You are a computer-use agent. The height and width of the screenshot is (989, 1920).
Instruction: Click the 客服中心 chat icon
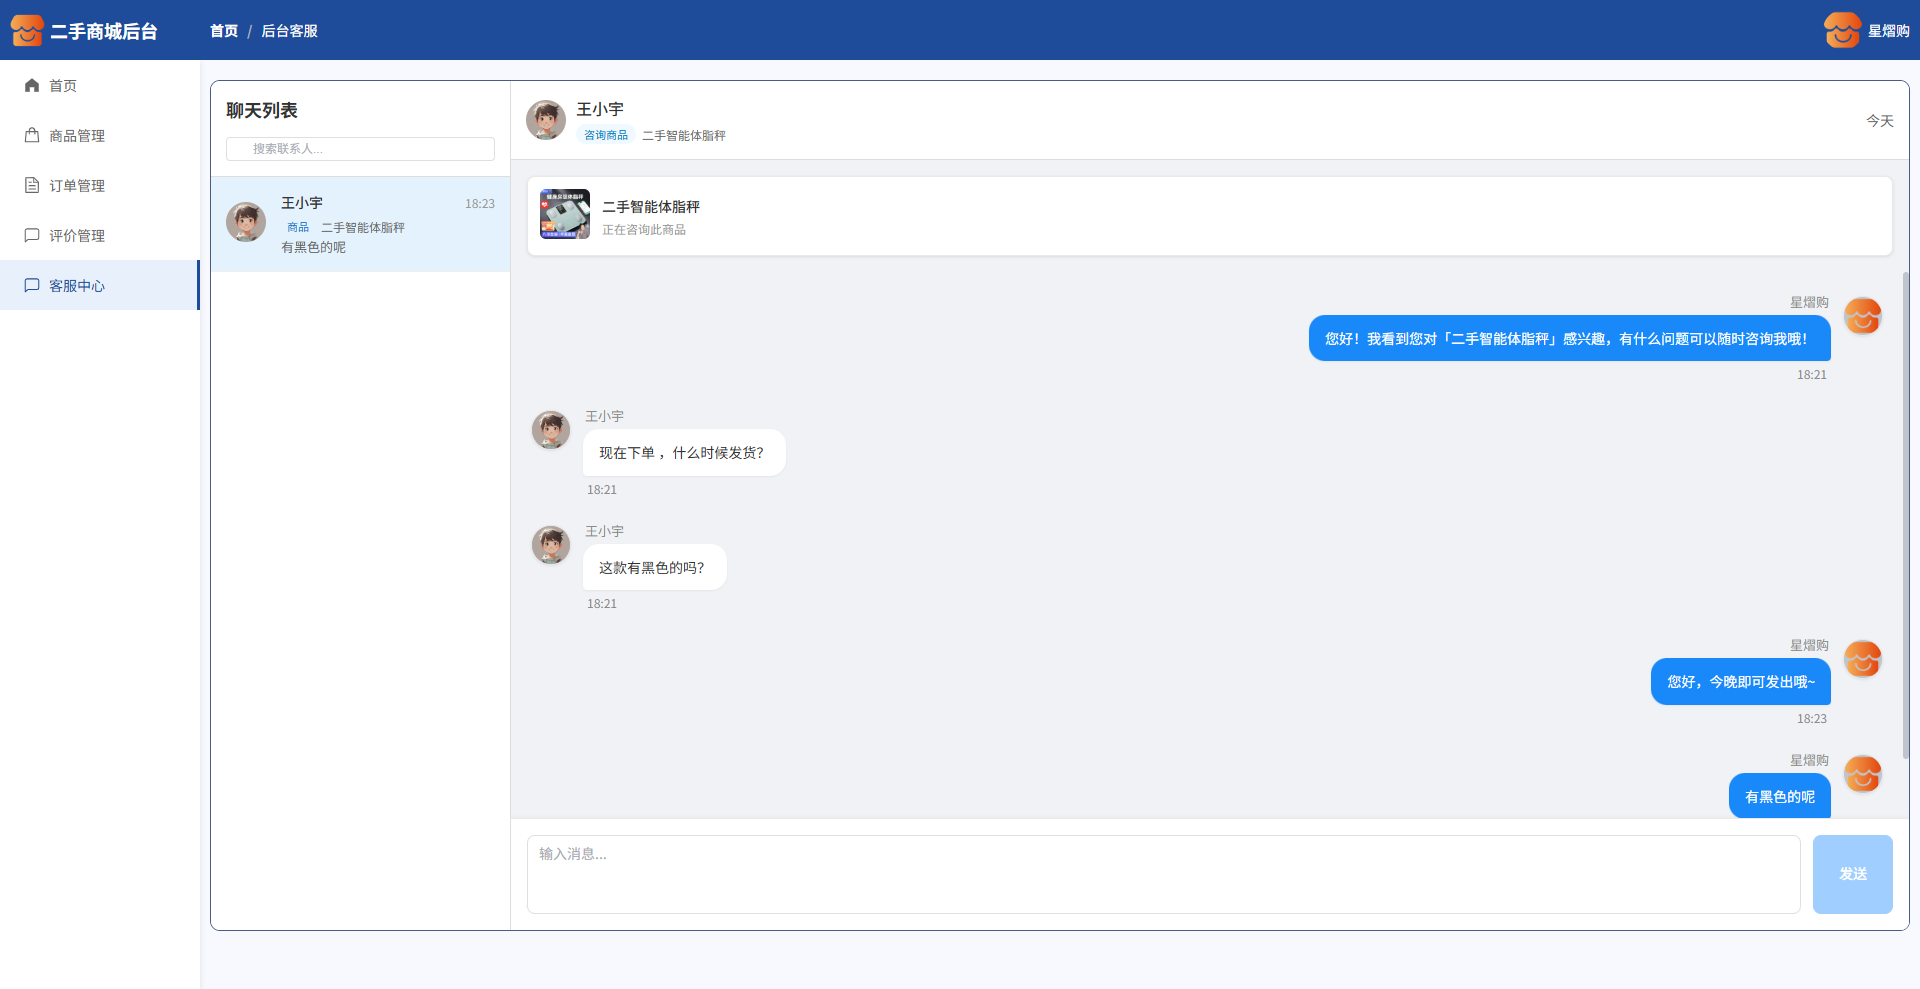coord(32,286)
